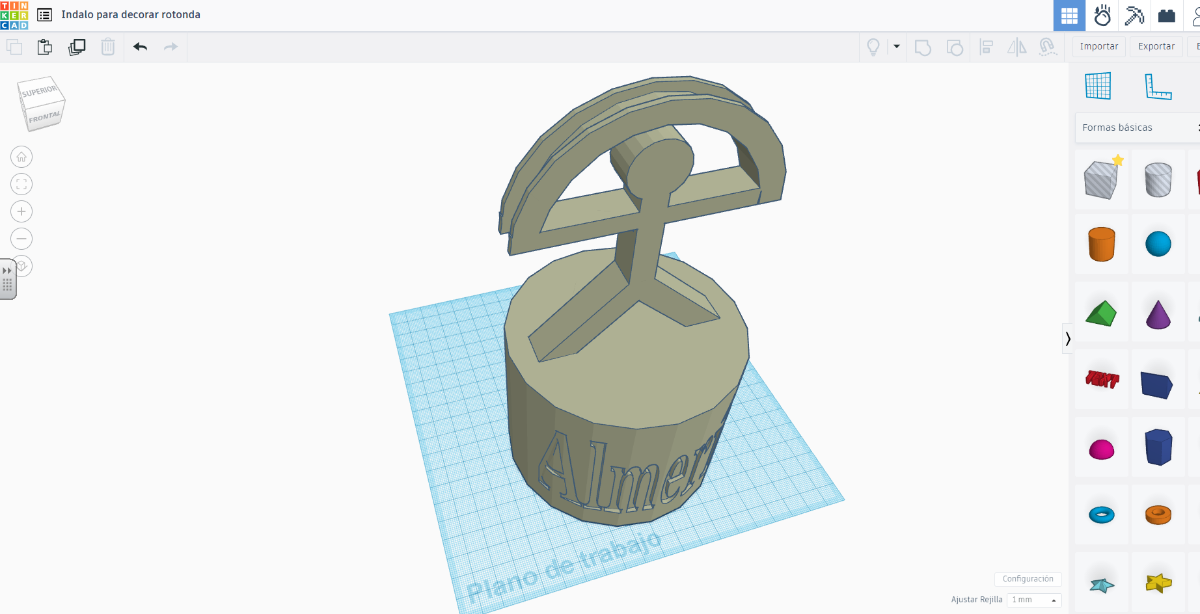Show hidden objects with the lightbulb icon

874,46
